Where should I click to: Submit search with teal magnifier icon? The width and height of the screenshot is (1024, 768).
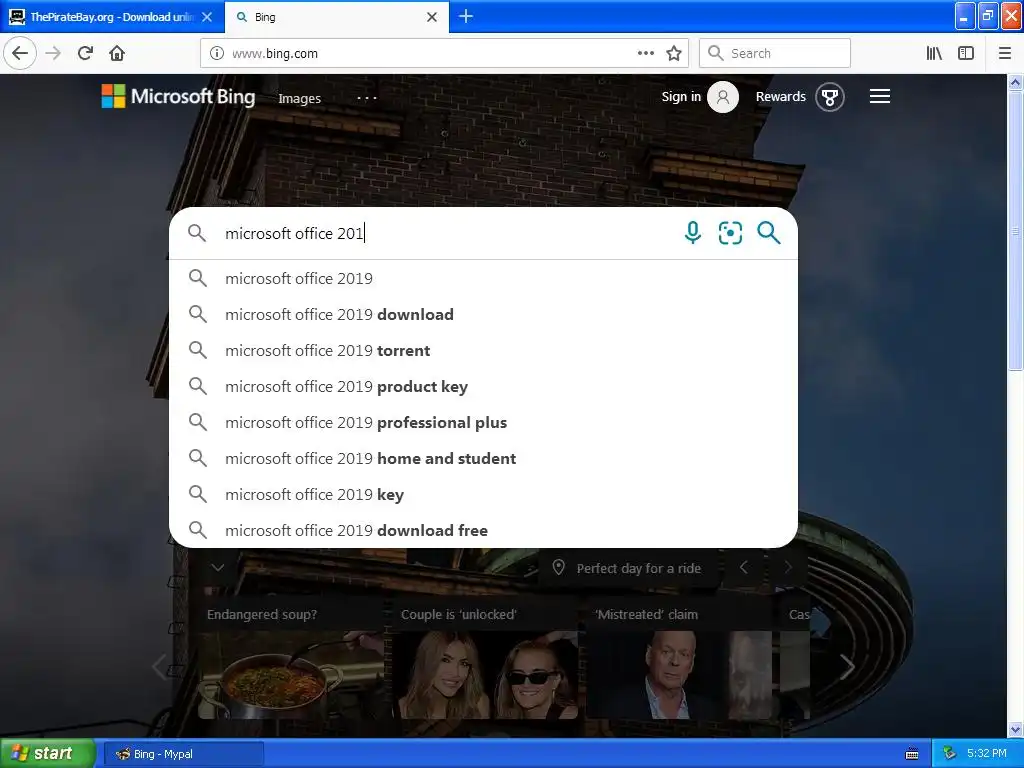point(769,232)
